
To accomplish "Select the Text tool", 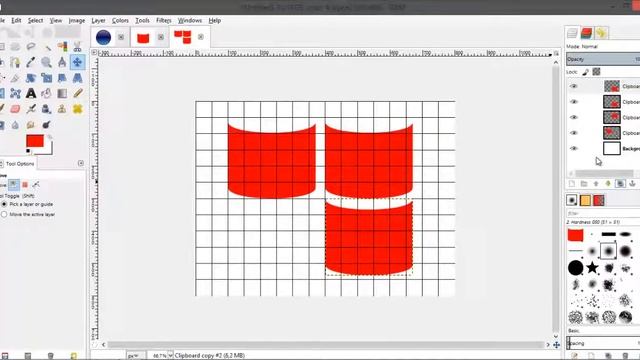I will (31, 93).
